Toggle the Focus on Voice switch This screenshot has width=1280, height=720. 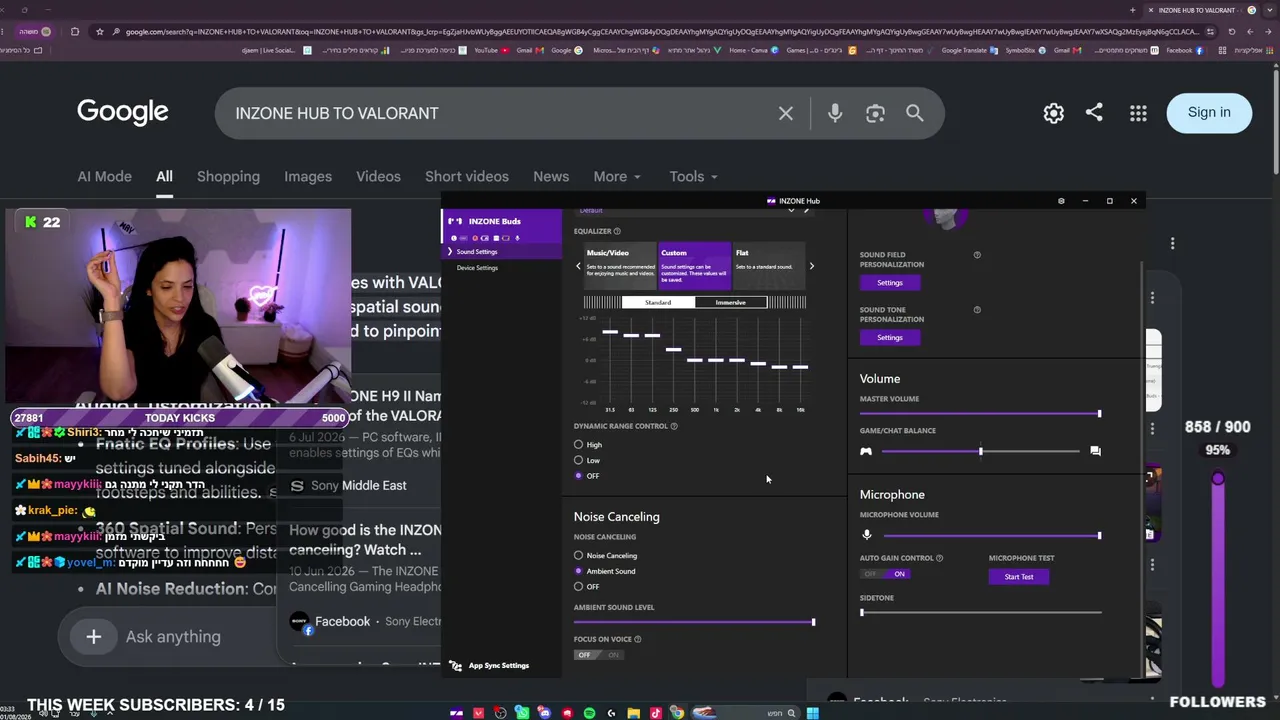tap(598, 655)
